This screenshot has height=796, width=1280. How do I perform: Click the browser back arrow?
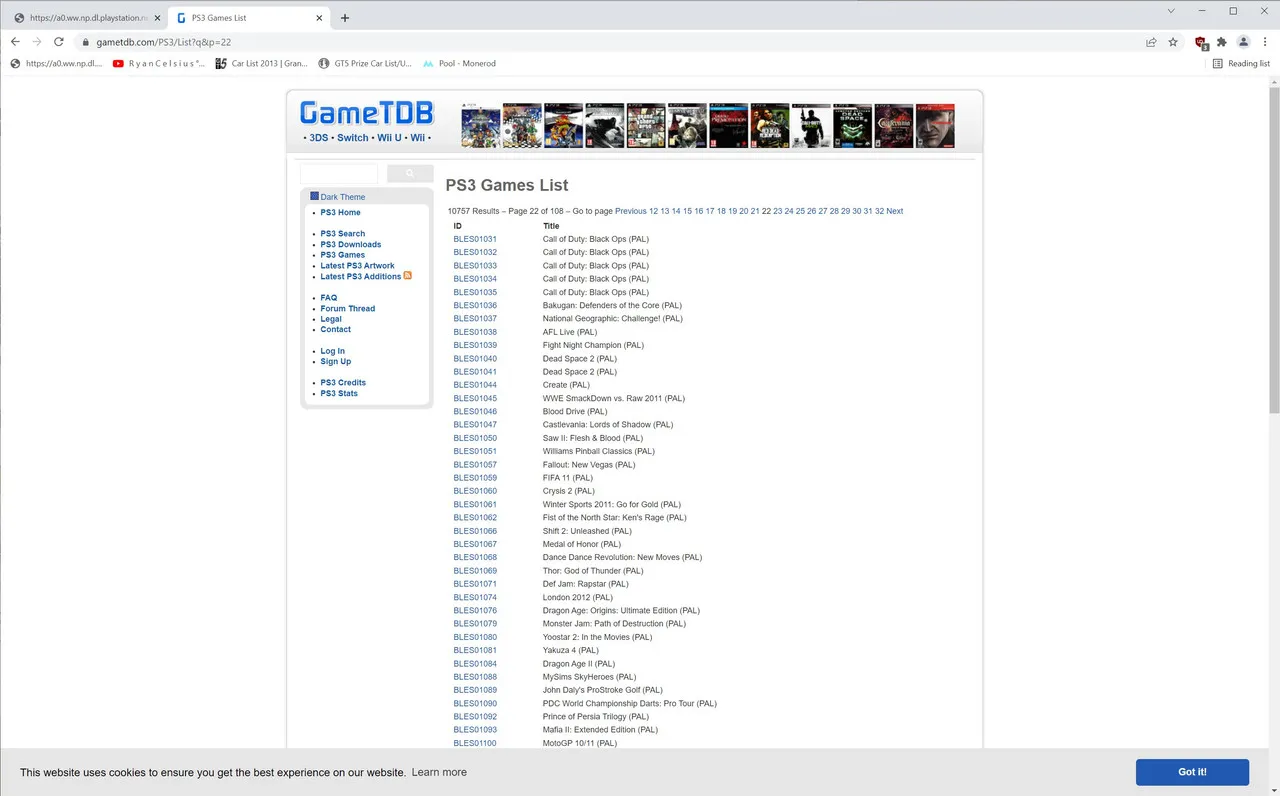click(15, 42)
